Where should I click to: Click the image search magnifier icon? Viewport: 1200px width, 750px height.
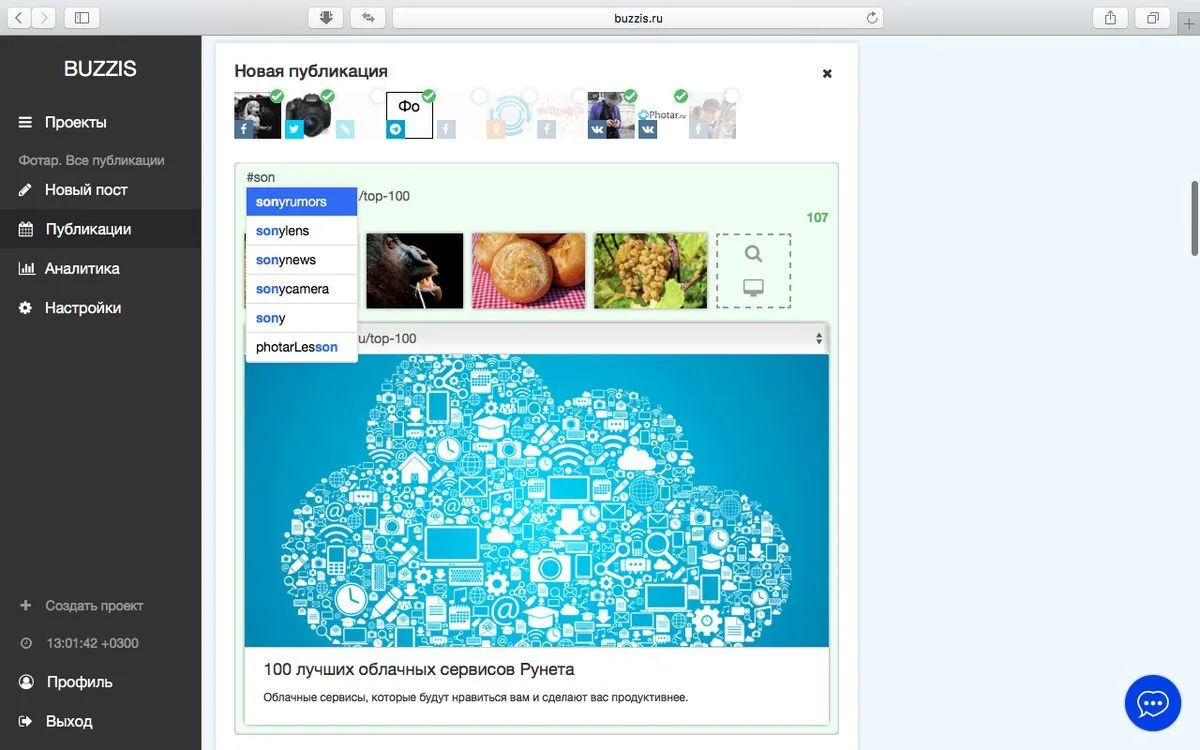tap(754, 254)
